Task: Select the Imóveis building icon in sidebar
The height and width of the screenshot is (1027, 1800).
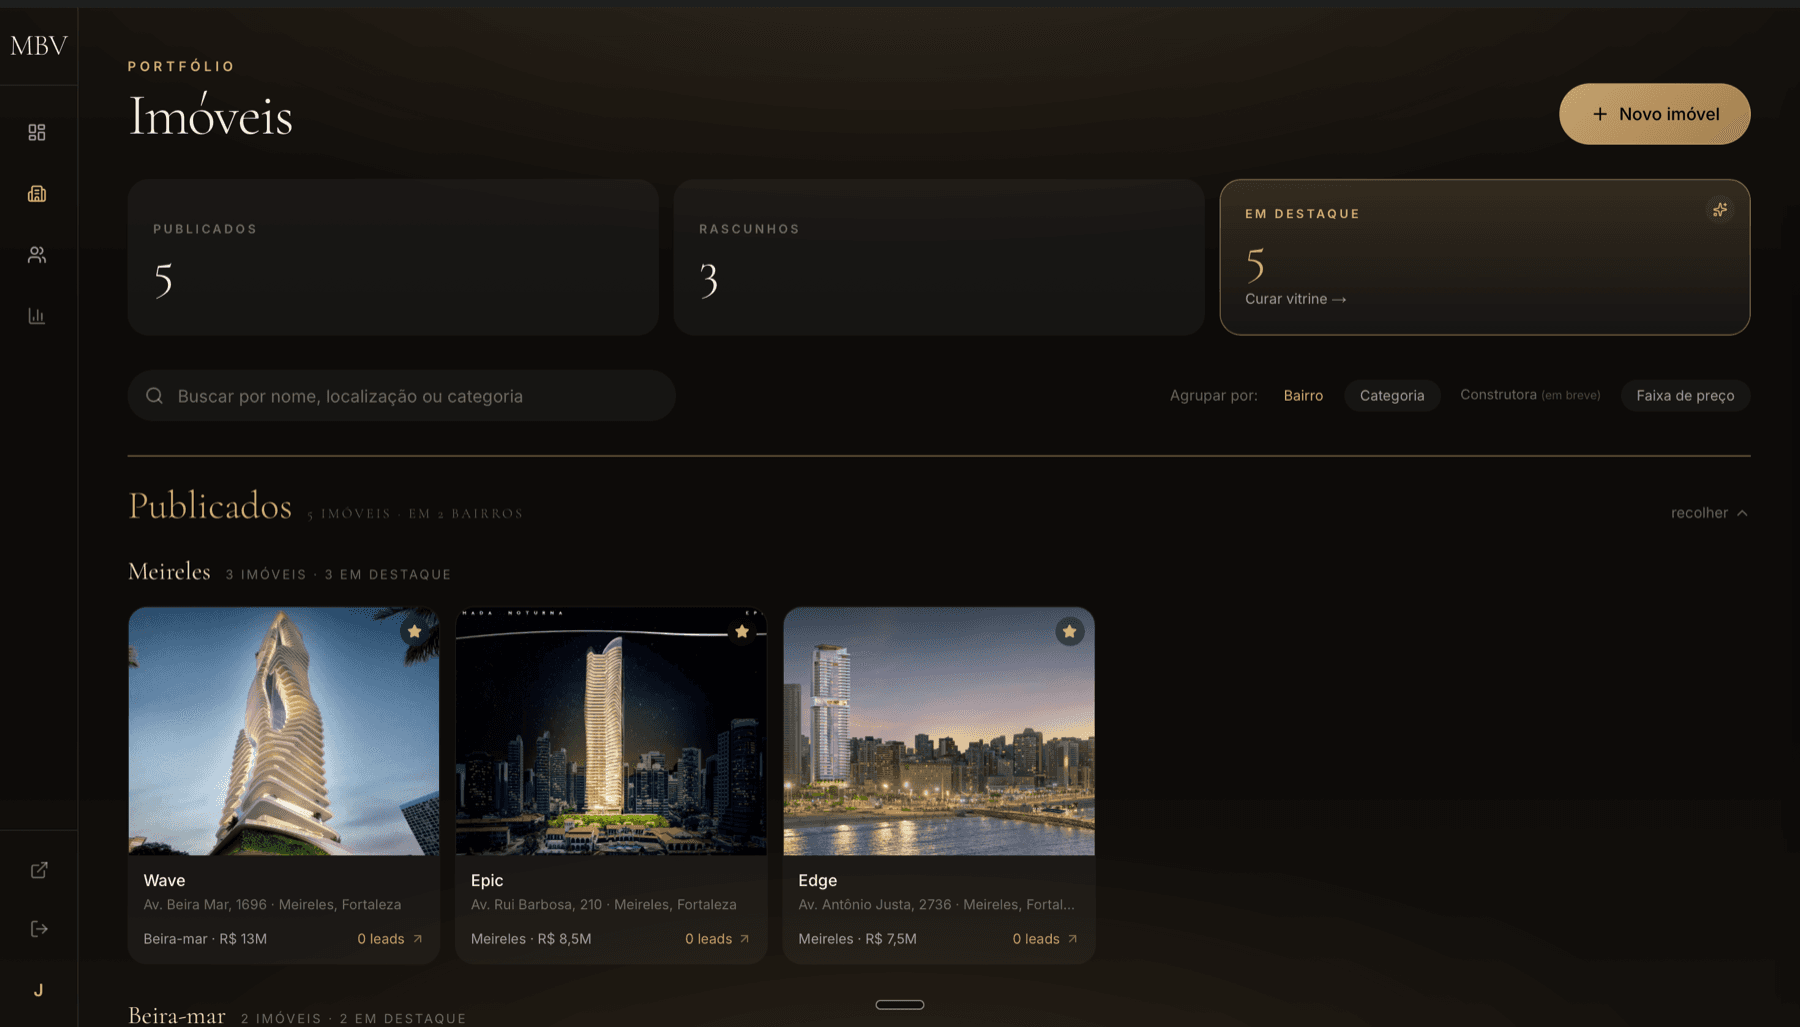Action: pyautogui.click(x=37, y=194)
